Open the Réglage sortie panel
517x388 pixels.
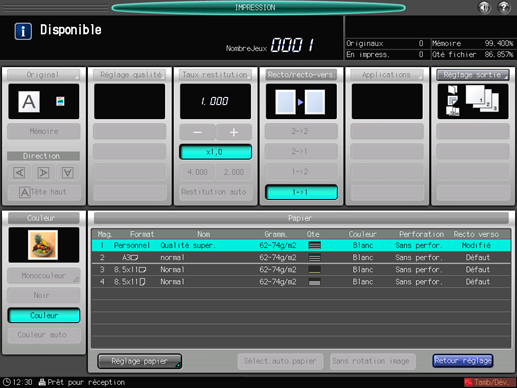(x=473, y=75)
